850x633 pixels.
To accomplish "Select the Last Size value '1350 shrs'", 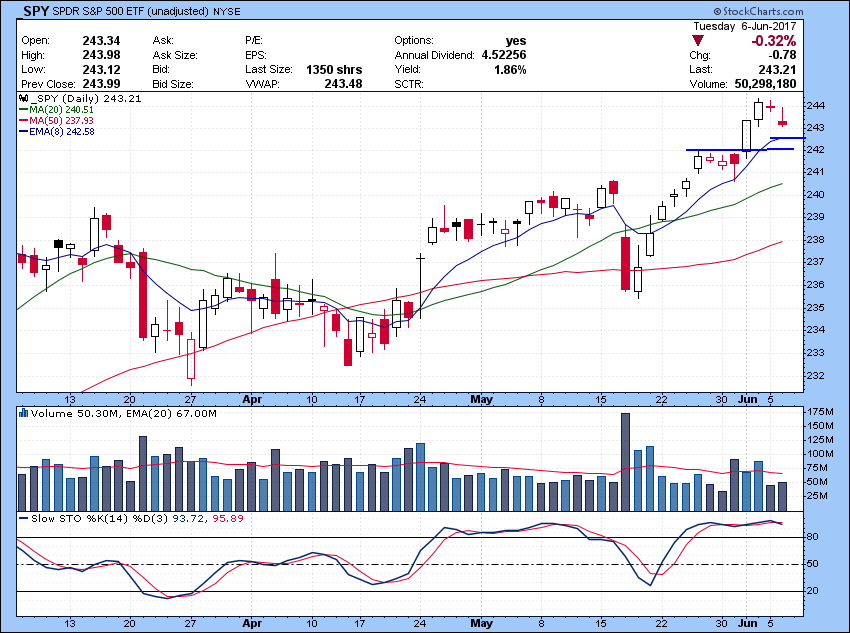I will (x=334, y=70).
